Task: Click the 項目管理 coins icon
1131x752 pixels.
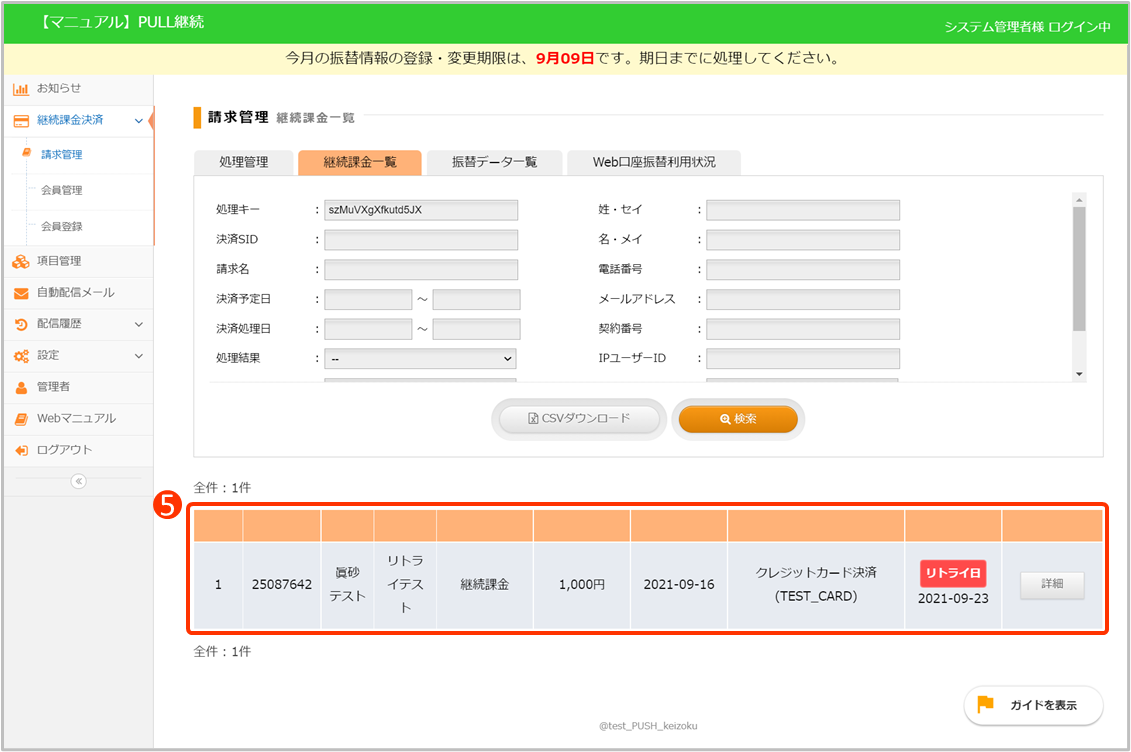Action: point(21,261)
